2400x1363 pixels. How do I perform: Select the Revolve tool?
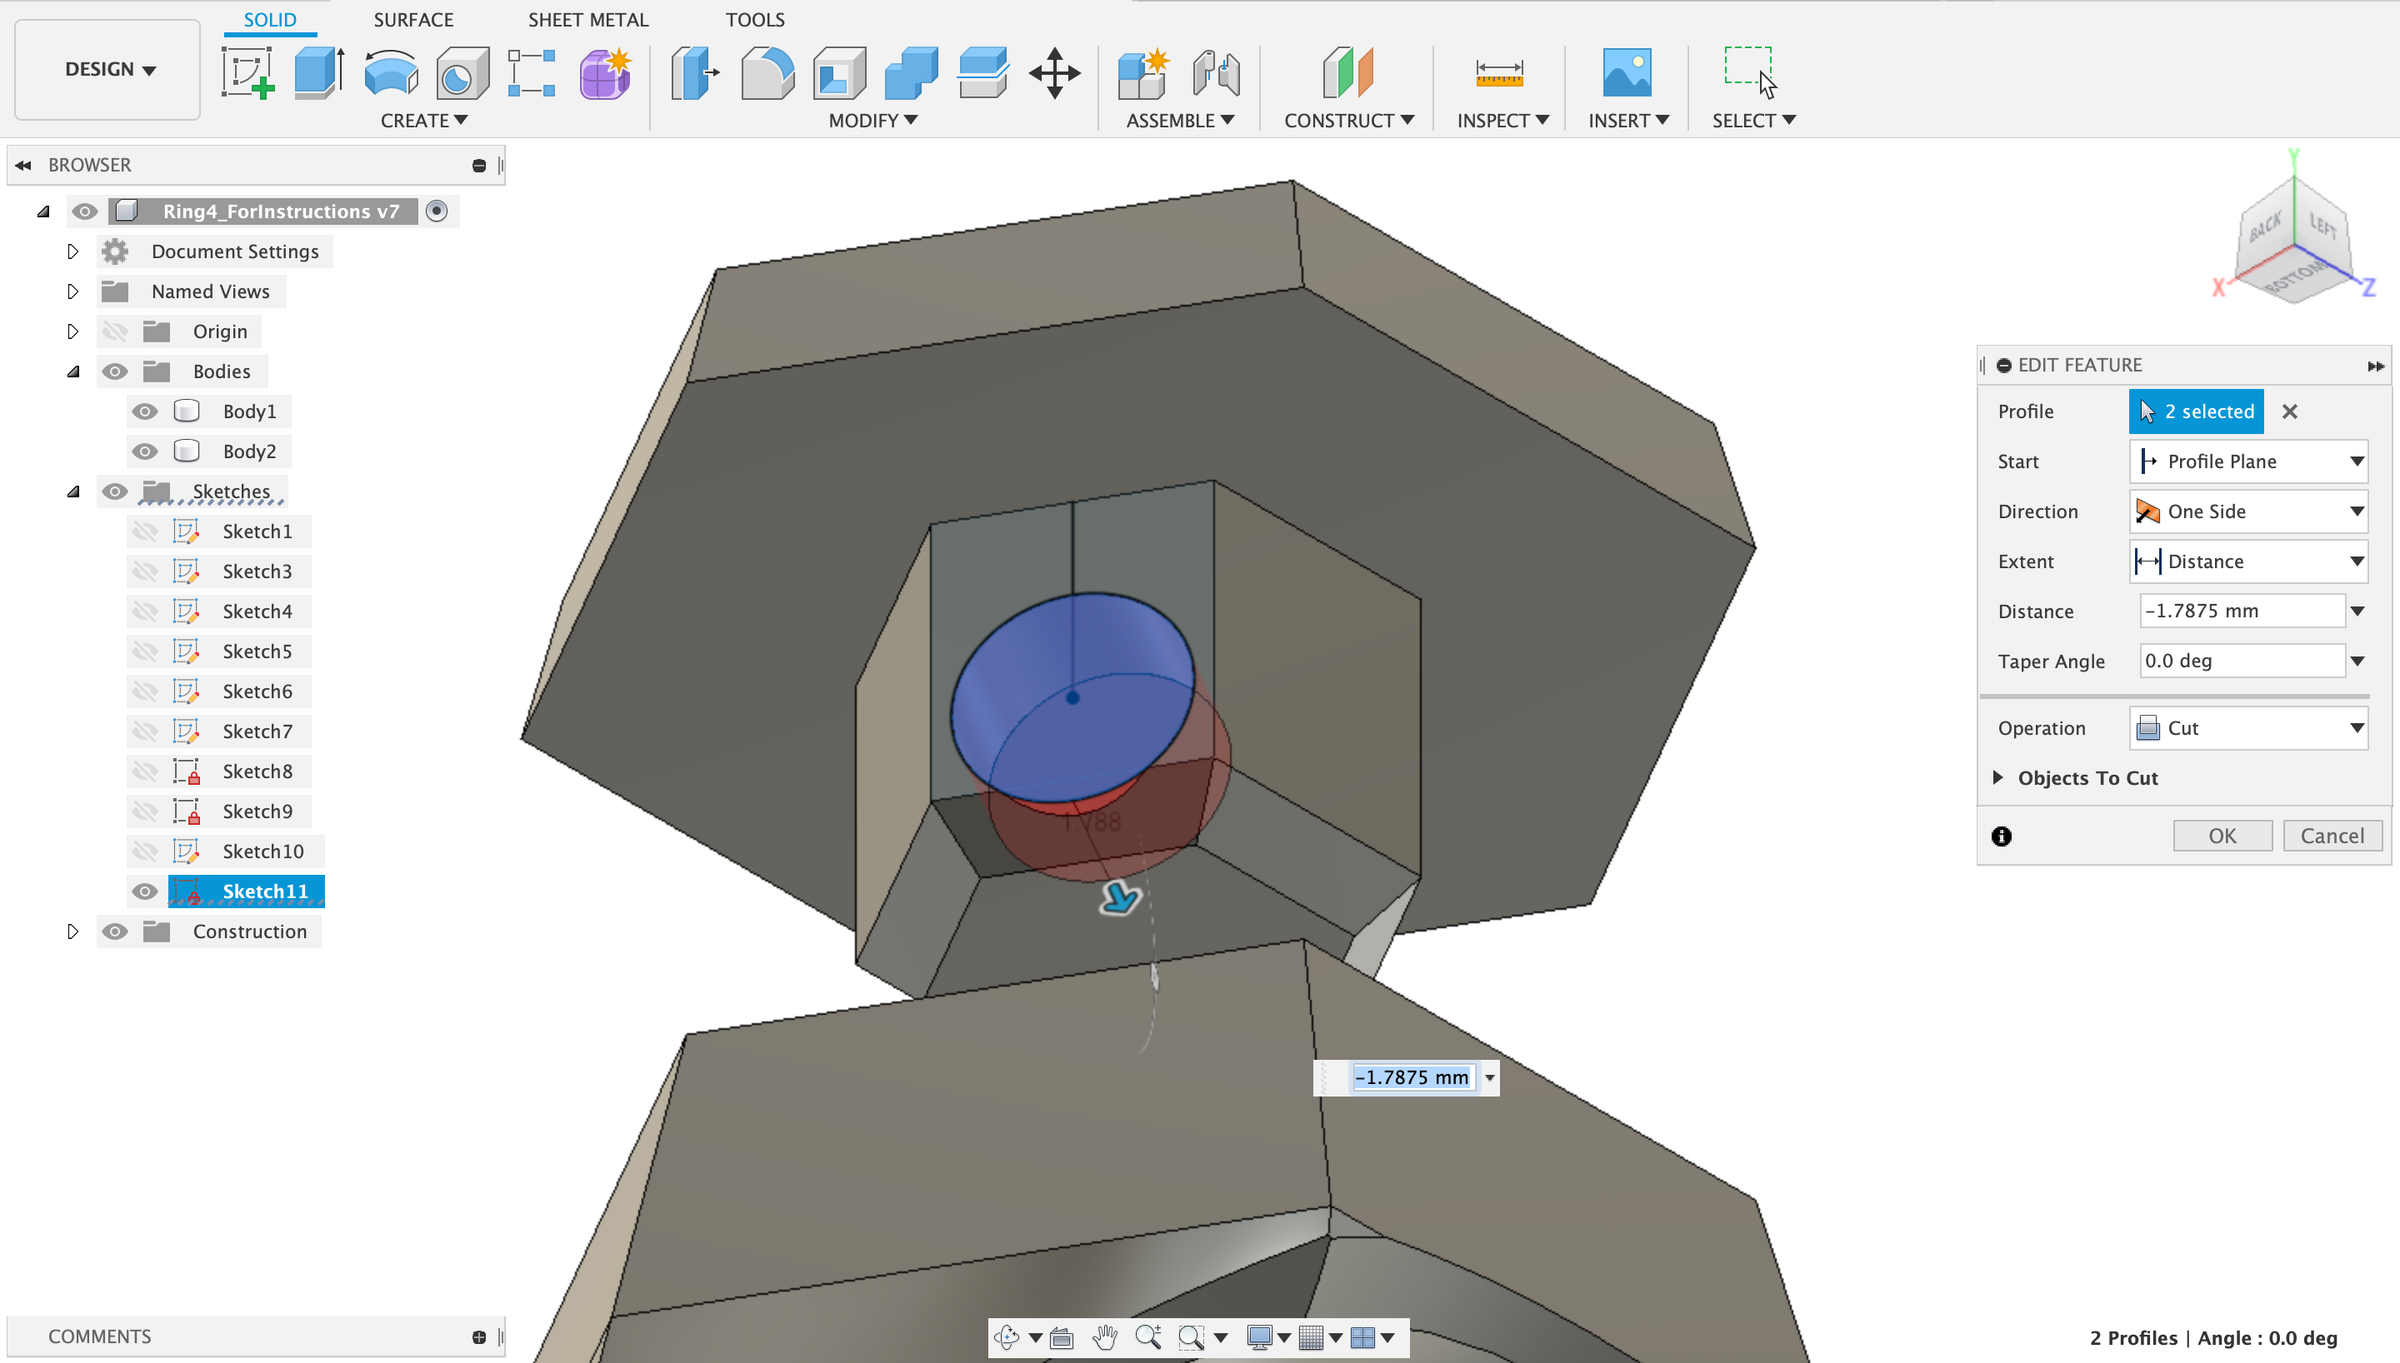pyautogui.click(x=389, y=72)
